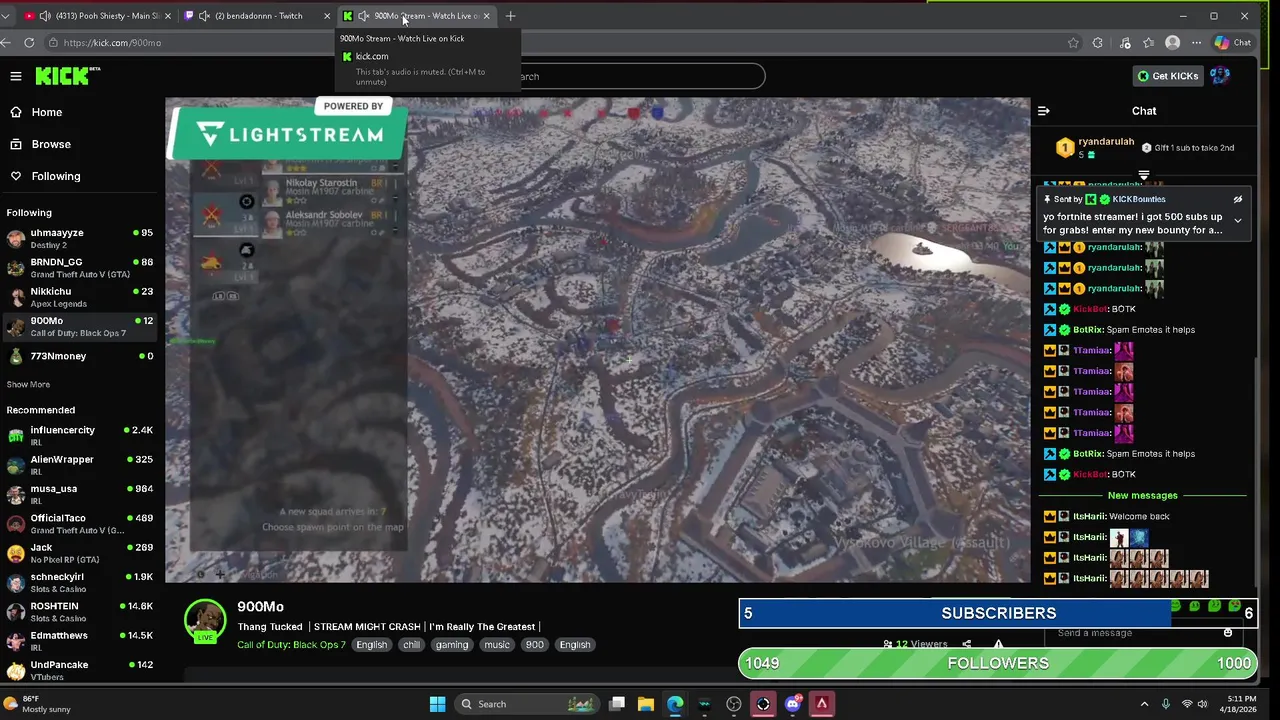Report the stream with warning icon

click(x=998, y=645)
